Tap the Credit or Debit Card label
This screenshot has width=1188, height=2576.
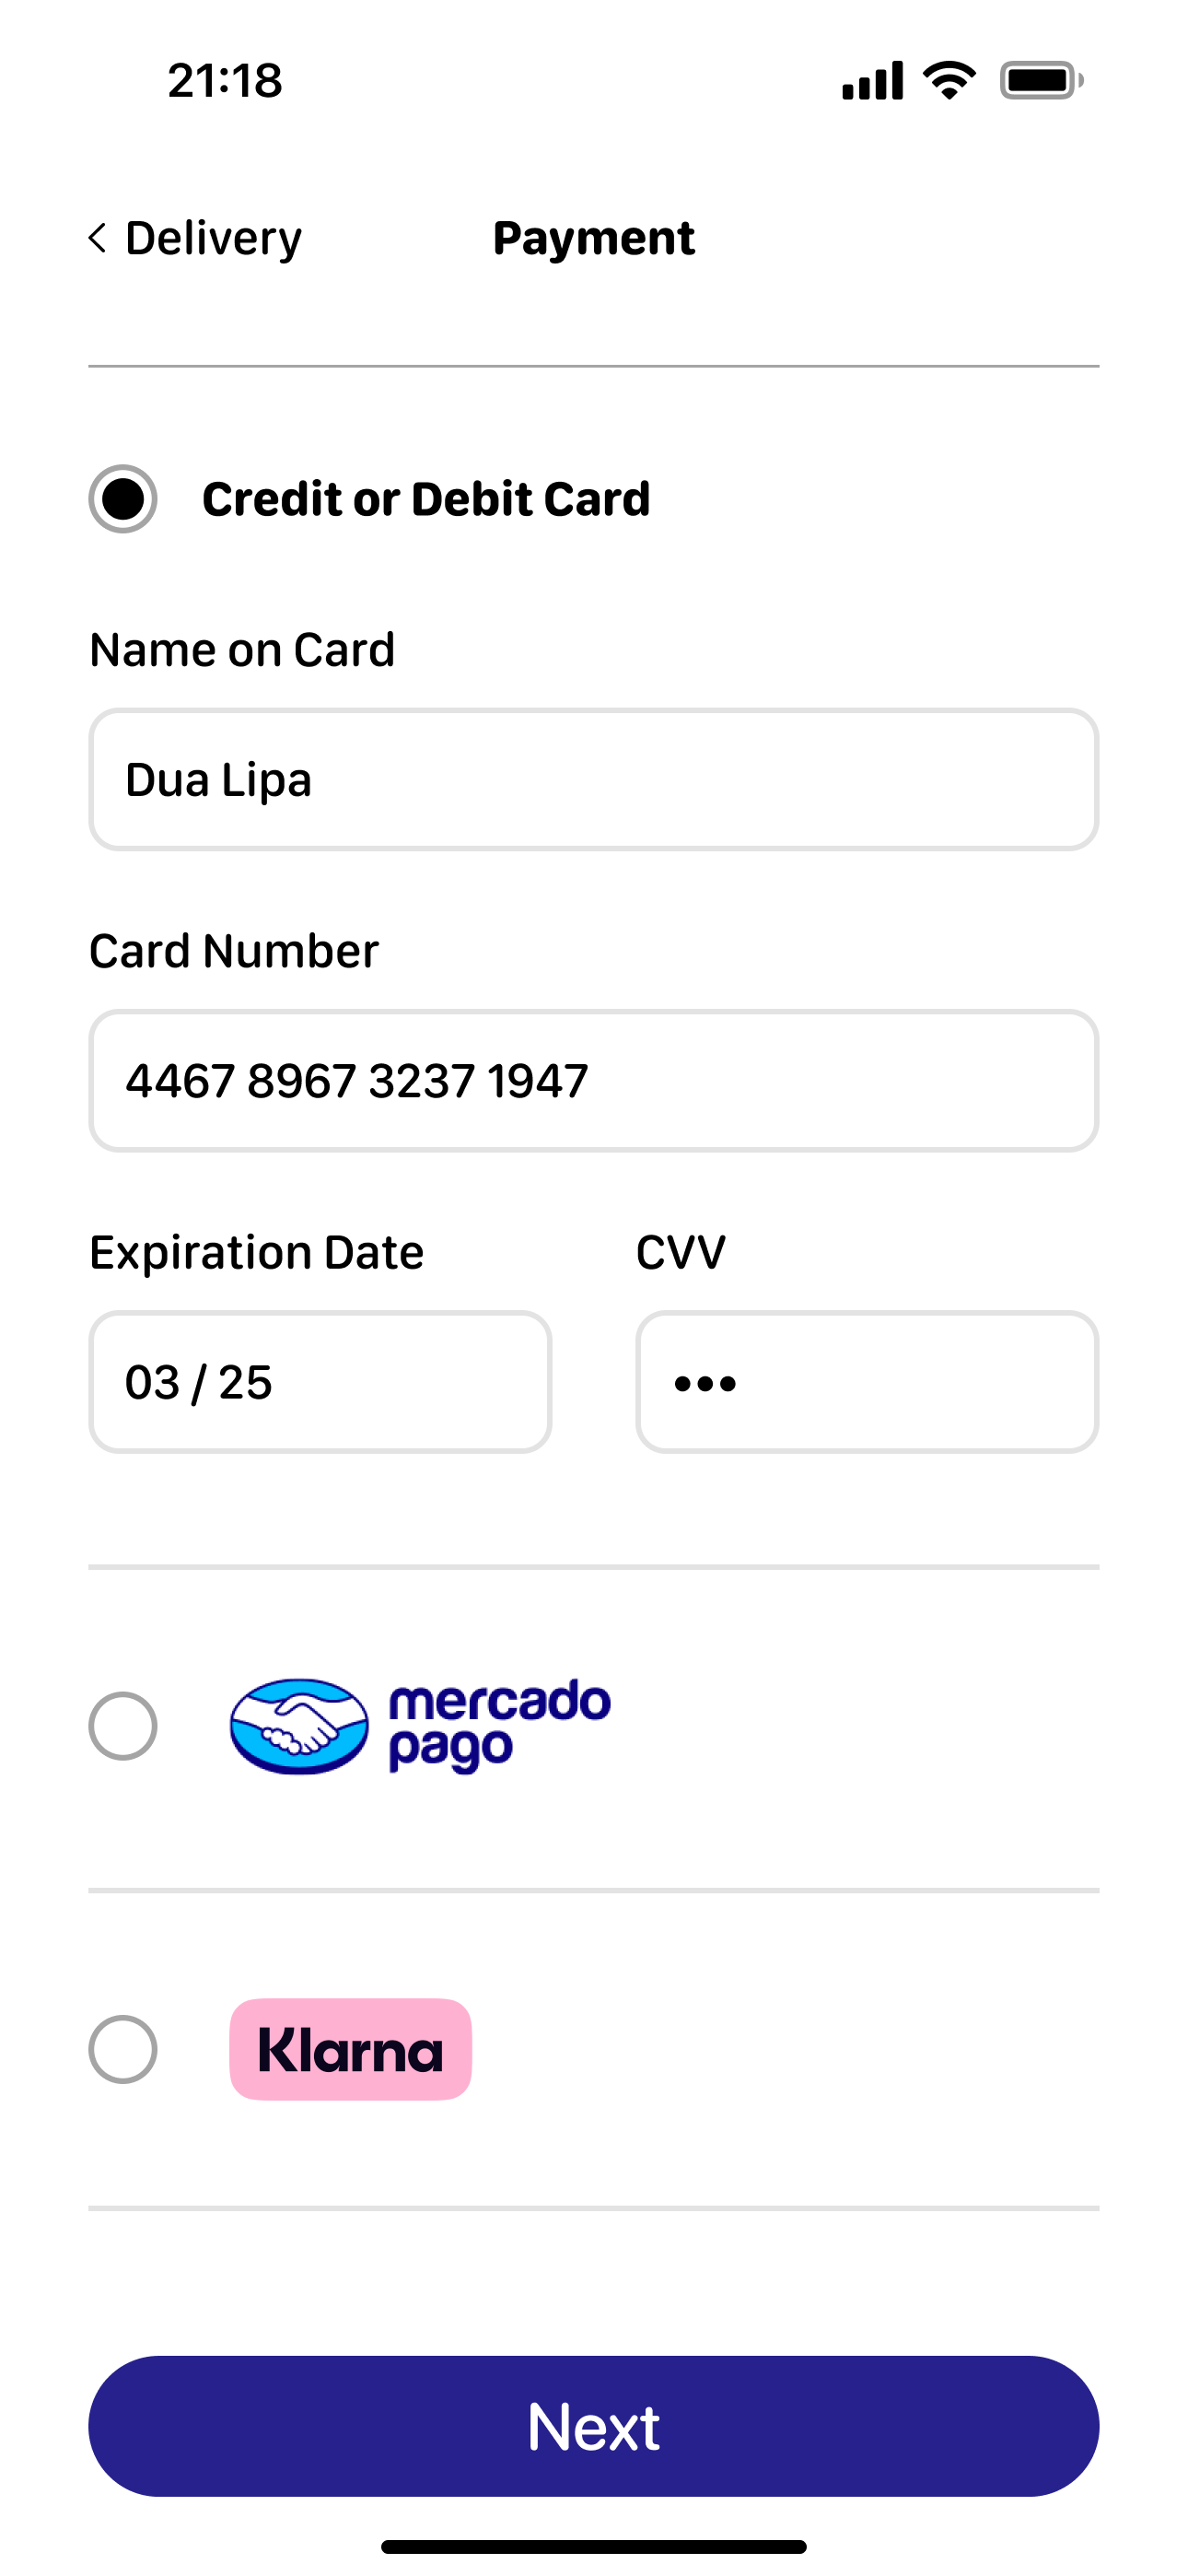[x=426, y=499]
